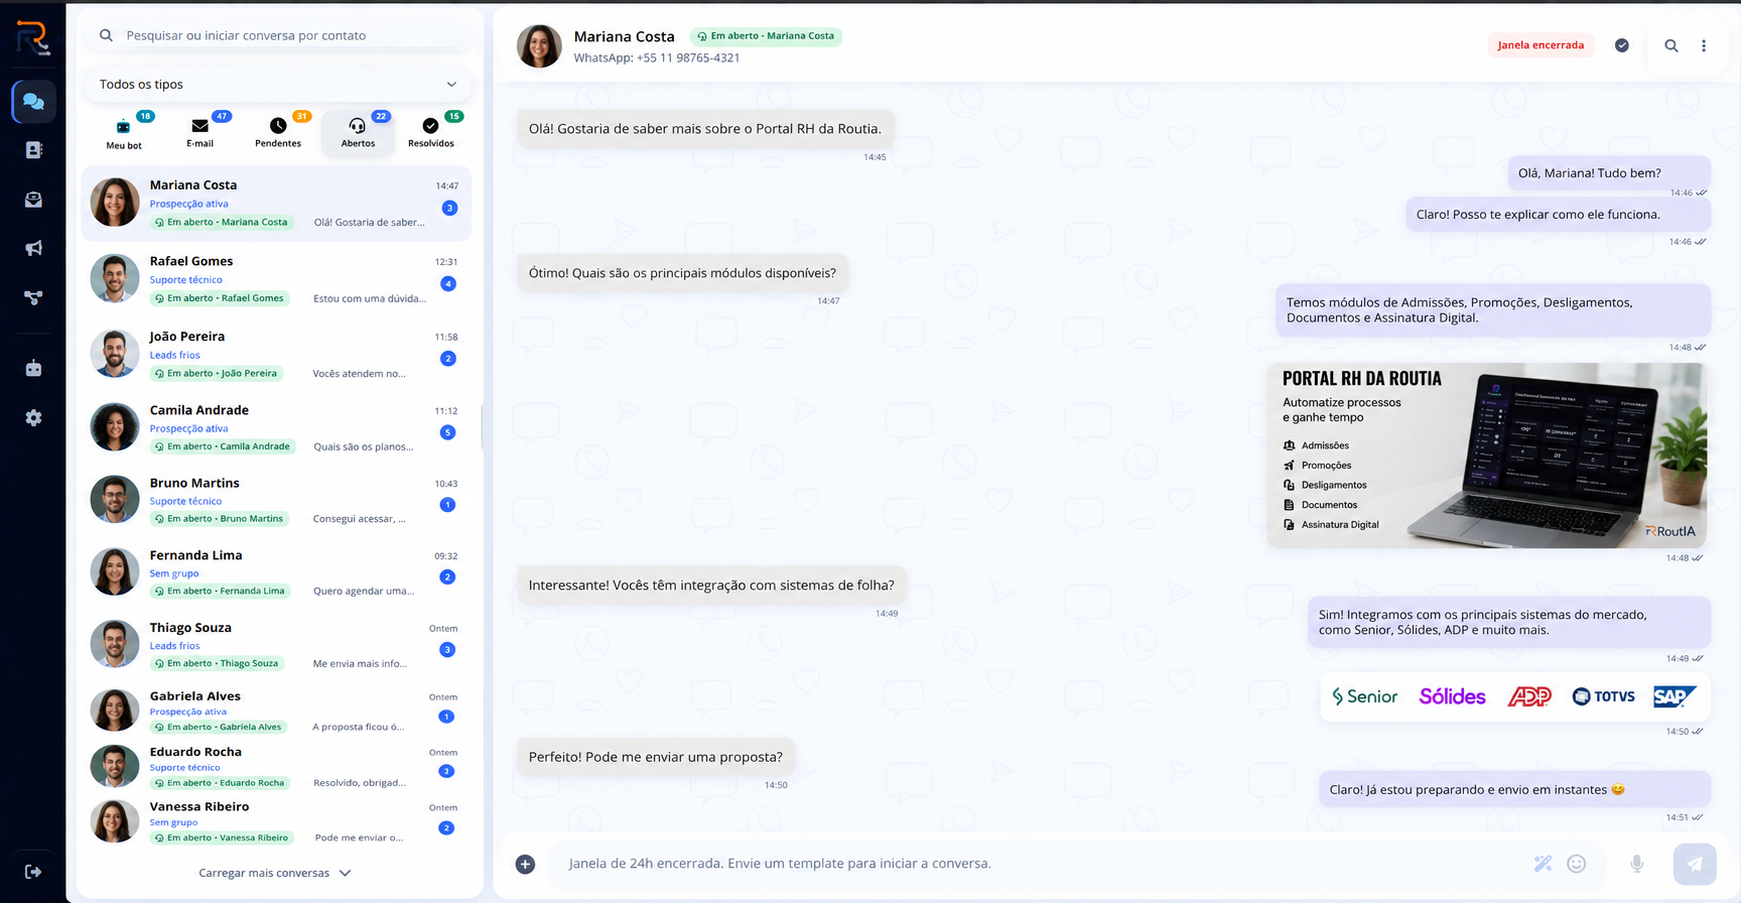Open the emoji picker smiley icon
This screenshot has width=1741, height=903.
1577,863
